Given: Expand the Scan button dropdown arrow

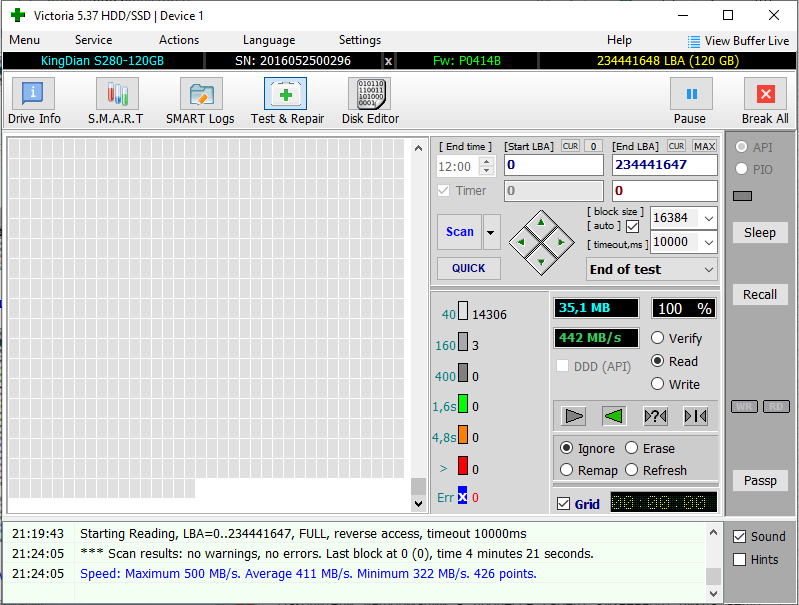Looking at the screenshot, I should (x=491, y=232).
